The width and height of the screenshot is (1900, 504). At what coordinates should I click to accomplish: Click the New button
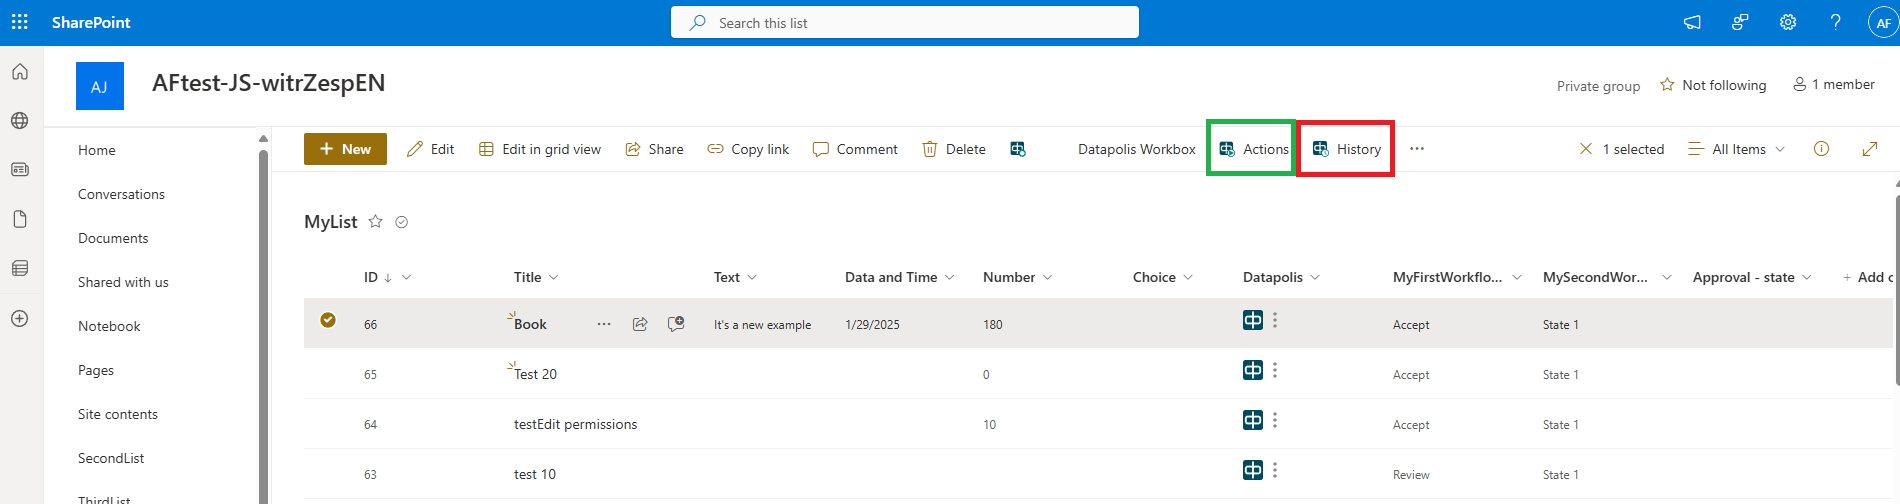pyautogui.click(x=345, y=149)
